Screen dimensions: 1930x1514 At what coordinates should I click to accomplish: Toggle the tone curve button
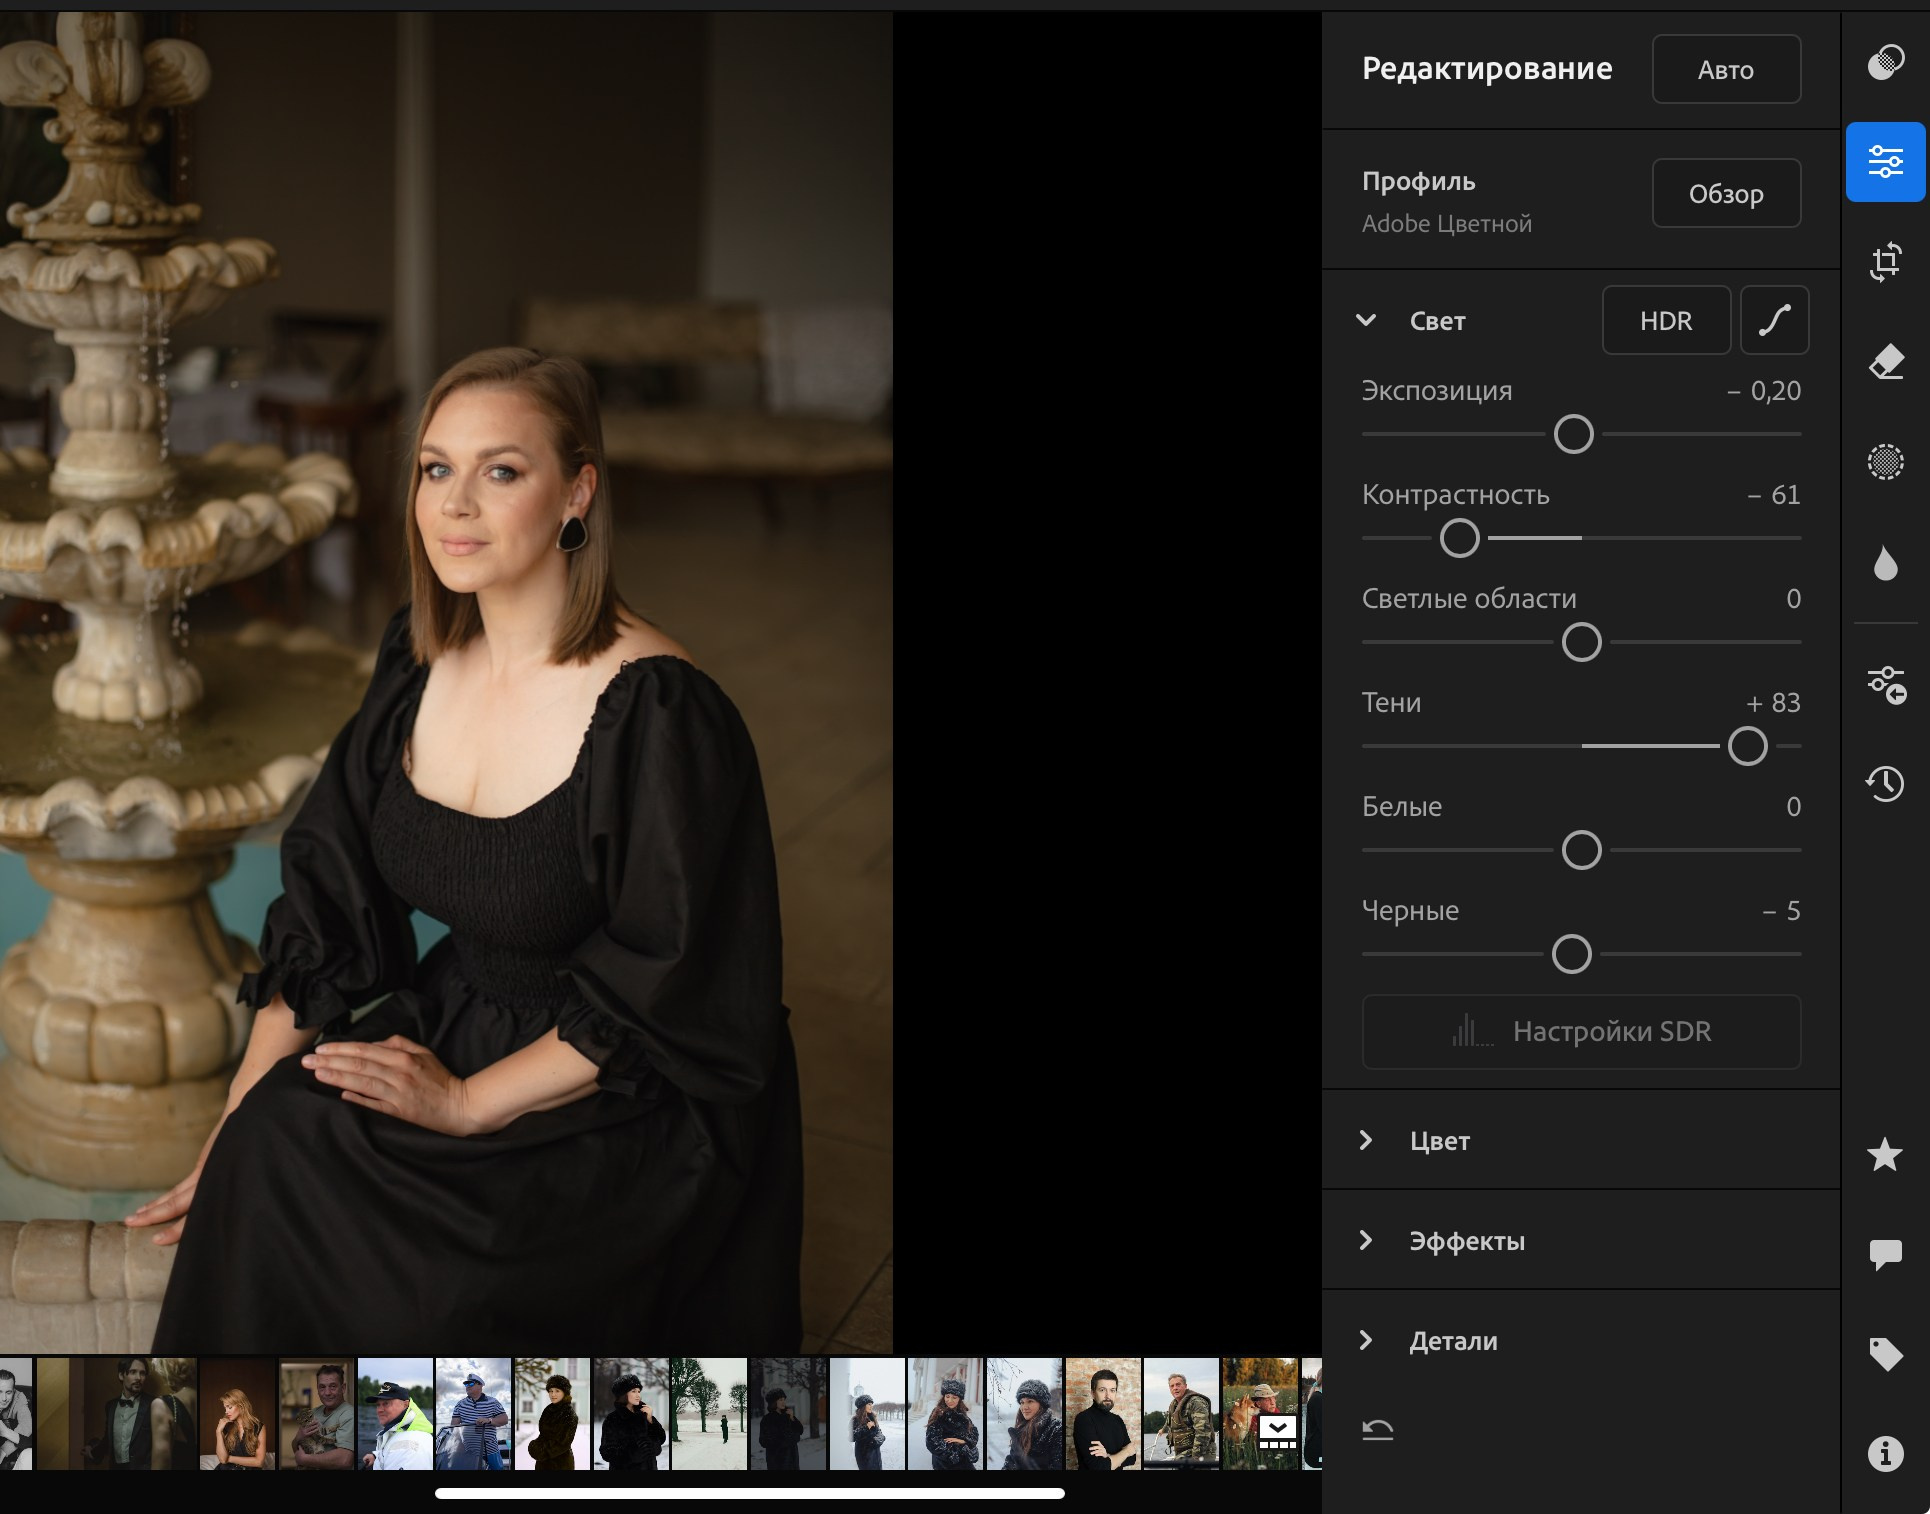pos(1774,320)
